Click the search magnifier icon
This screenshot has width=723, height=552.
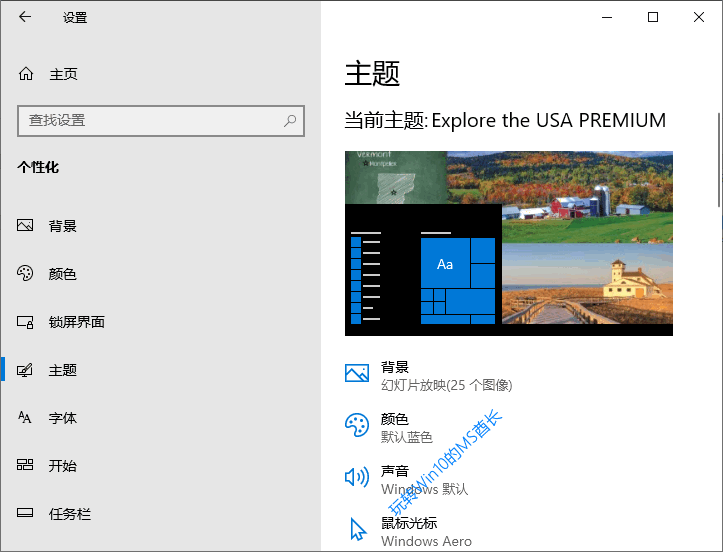pyautogui.click(x=290, y=121)
